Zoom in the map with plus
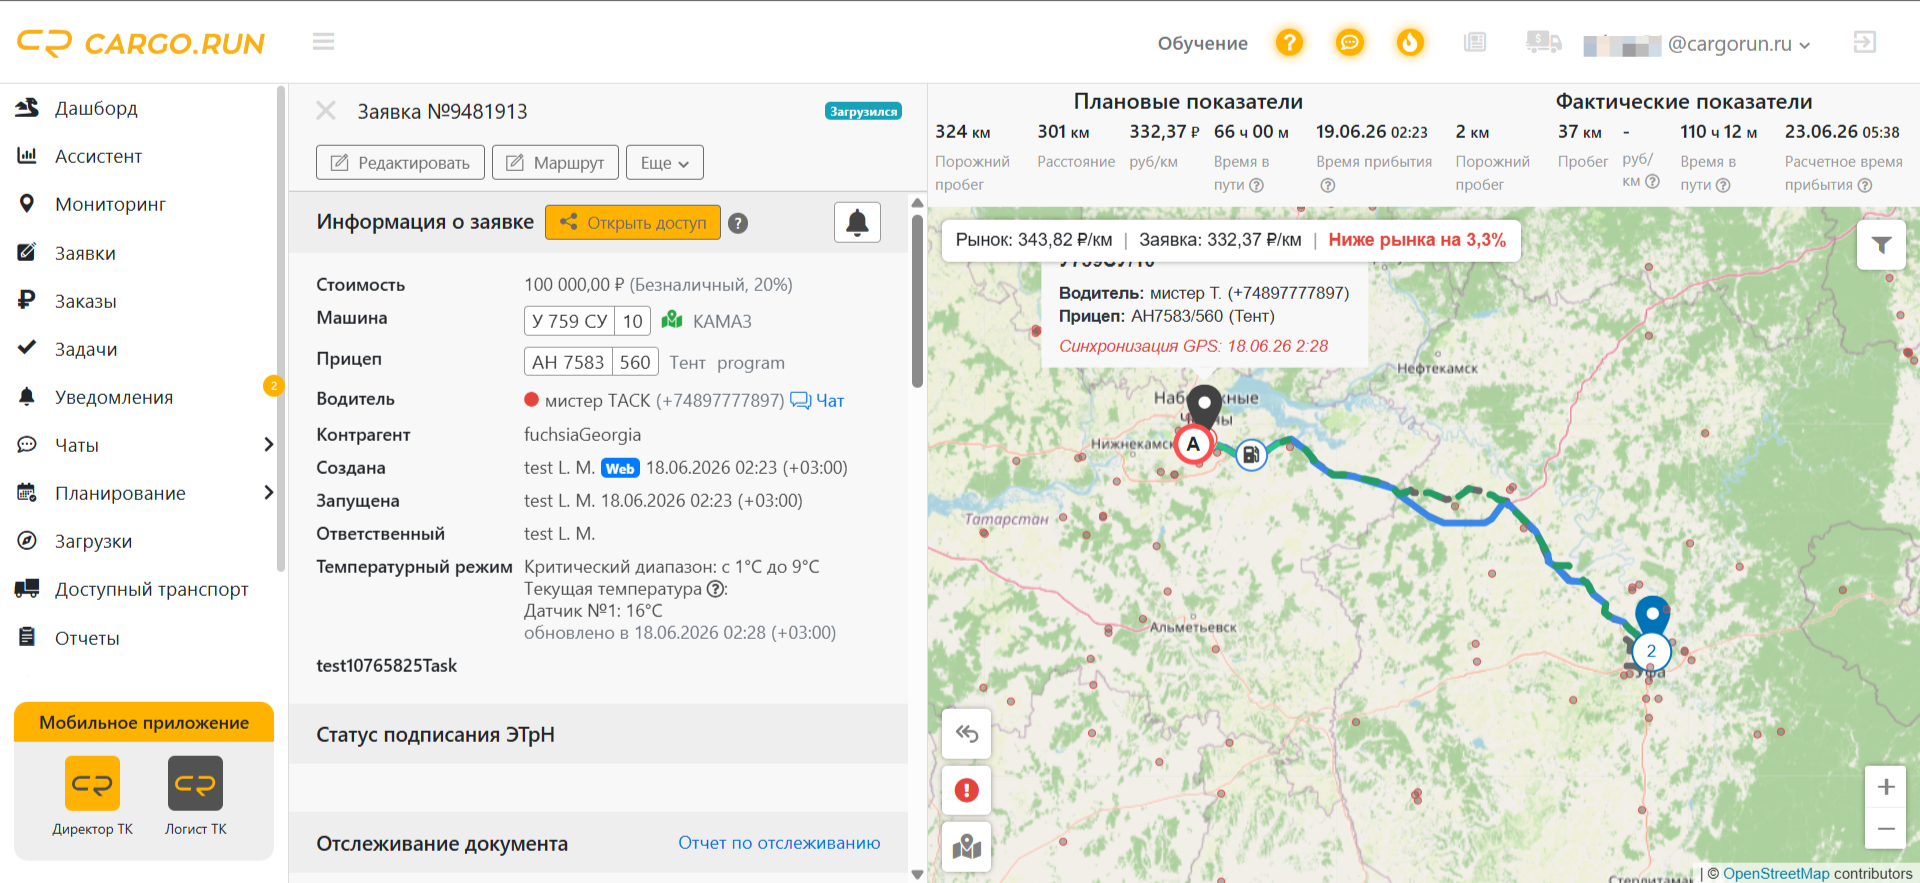The height and width of the screenshot is (883, 1920). [x=1885, y=787]
